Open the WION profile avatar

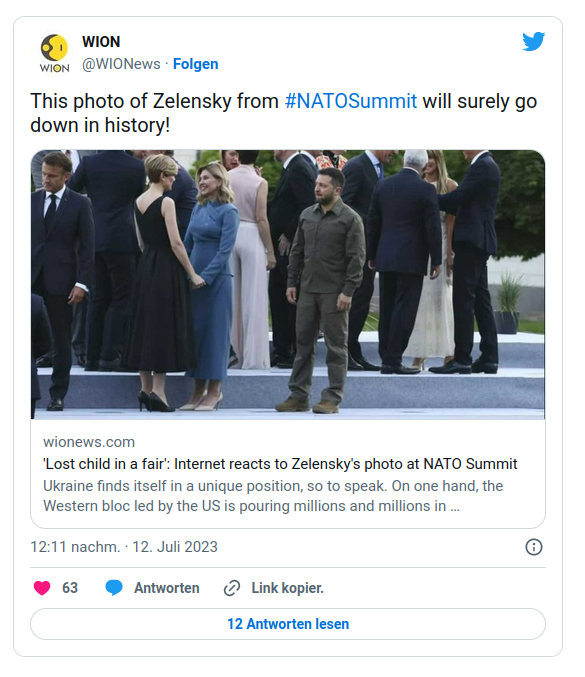54,53
